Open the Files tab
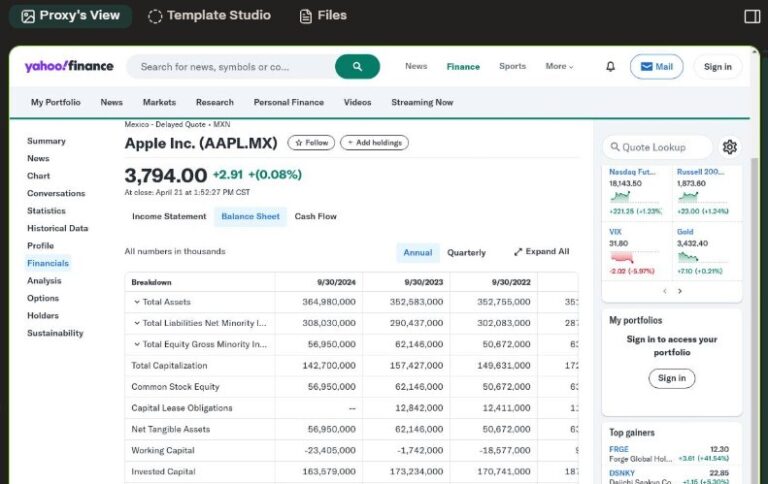The height and width of the screenshot is (484, 768). tap(323, 16)
